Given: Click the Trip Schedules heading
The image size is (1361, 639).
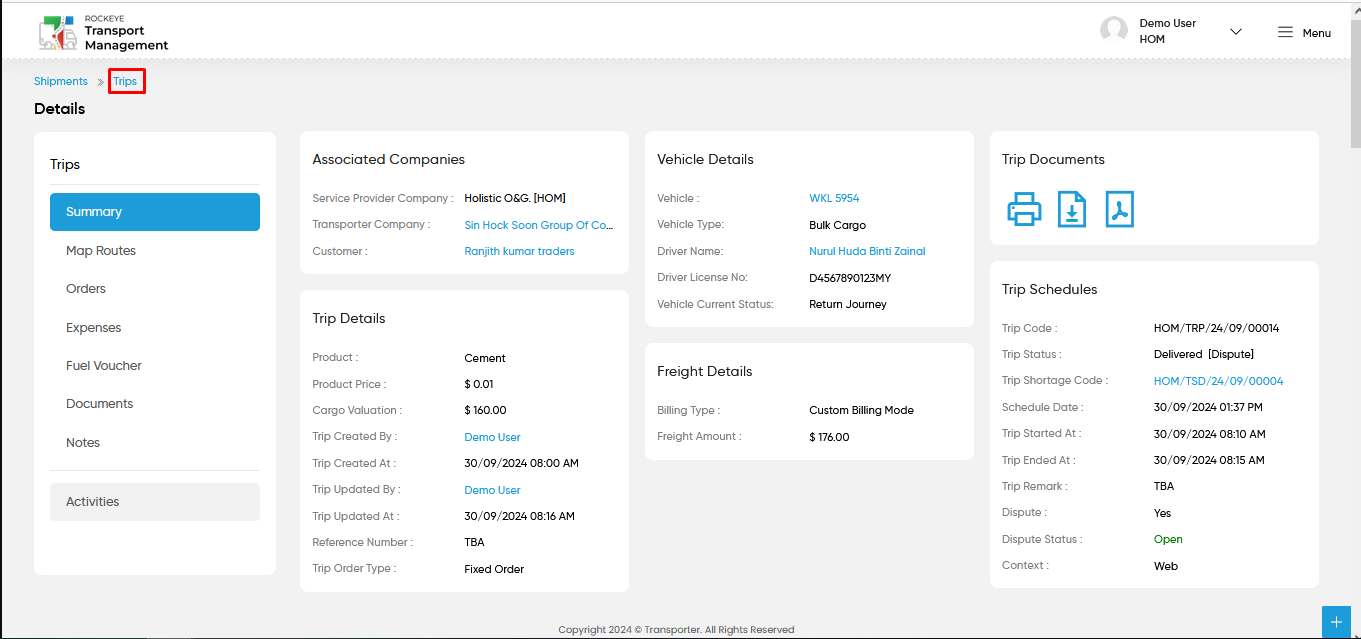Looking at the screenshot, I should [x=1050, y=289].
